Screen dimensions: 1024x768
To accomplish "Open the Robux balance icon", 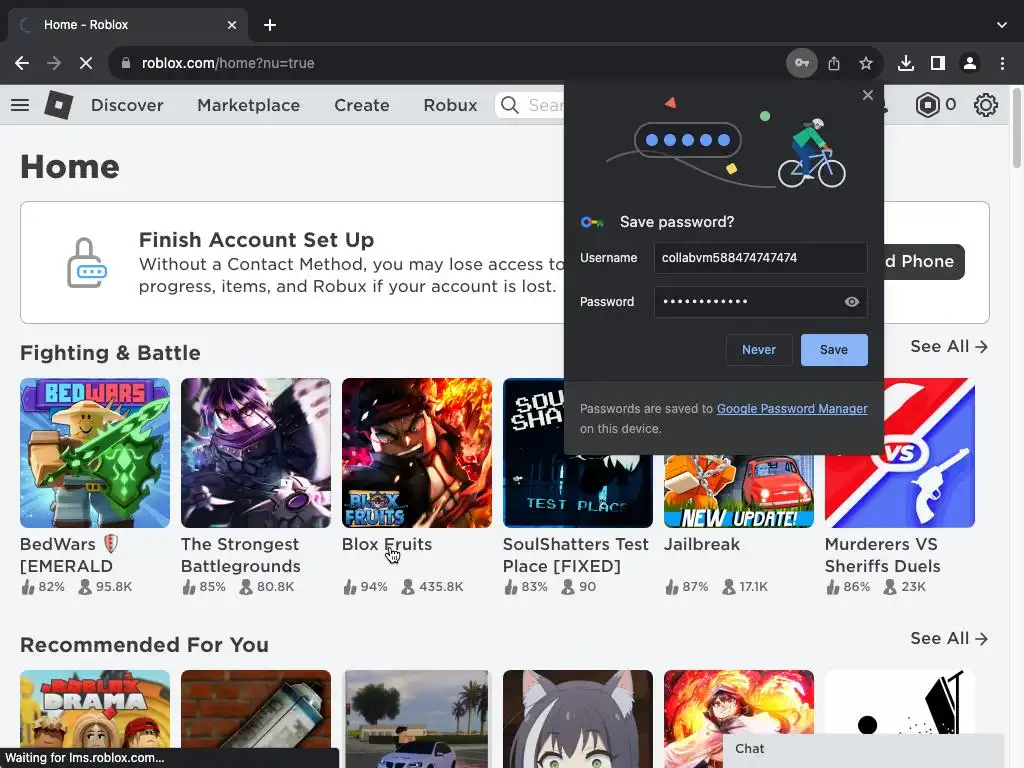I will [927, 104].
